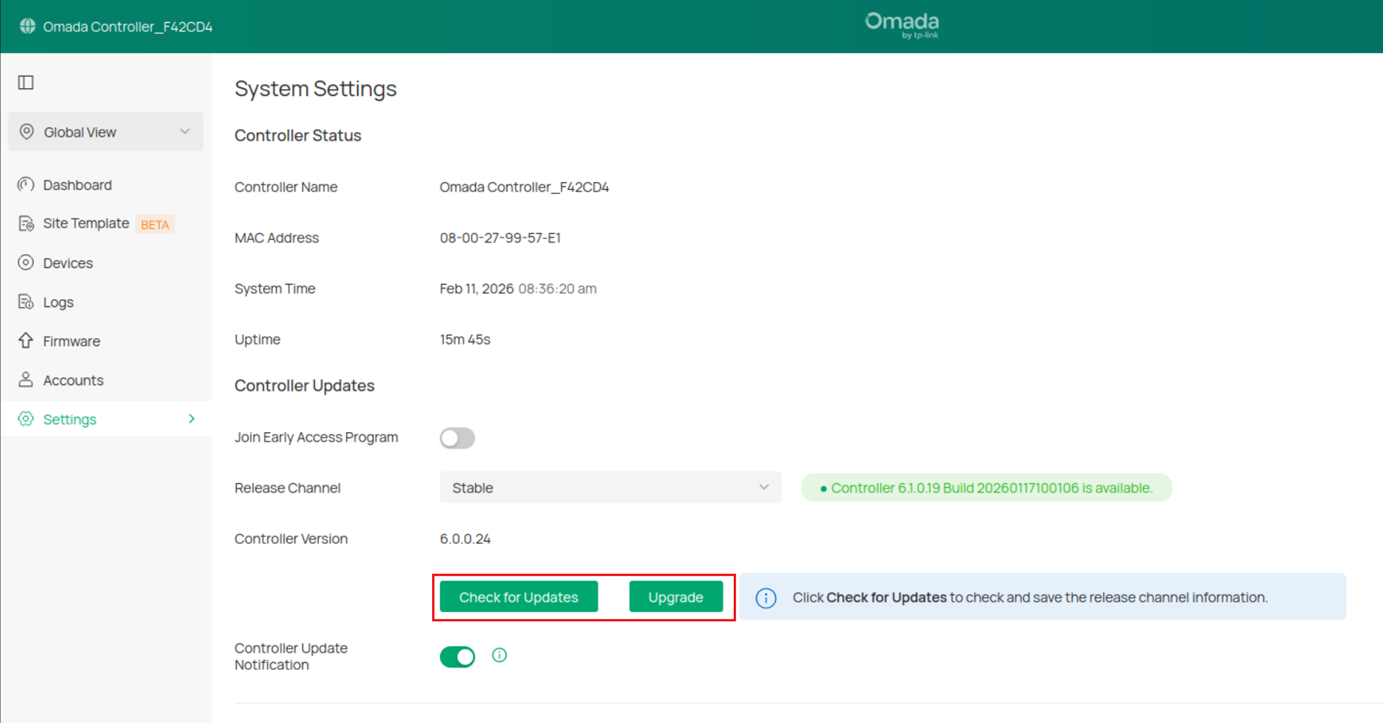Collapse the sidebar using the panel icon
The height and width of the screenshot is (723, 1383).
click(x=26, y=82)
